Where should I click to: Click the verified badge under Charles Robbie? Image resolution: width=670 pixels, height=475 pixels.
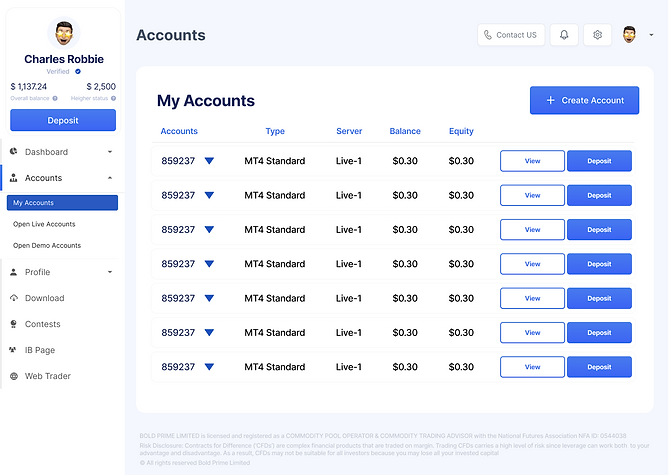pos(78,72)
